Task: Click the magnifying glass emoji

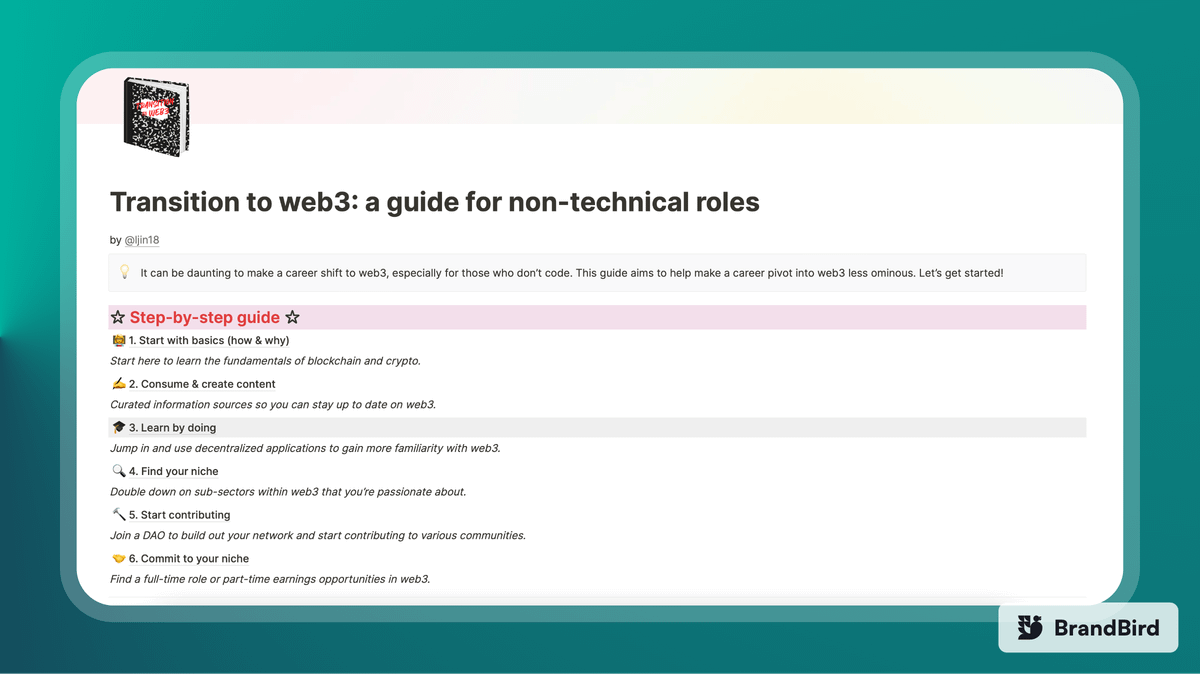Action: (118, 471)
